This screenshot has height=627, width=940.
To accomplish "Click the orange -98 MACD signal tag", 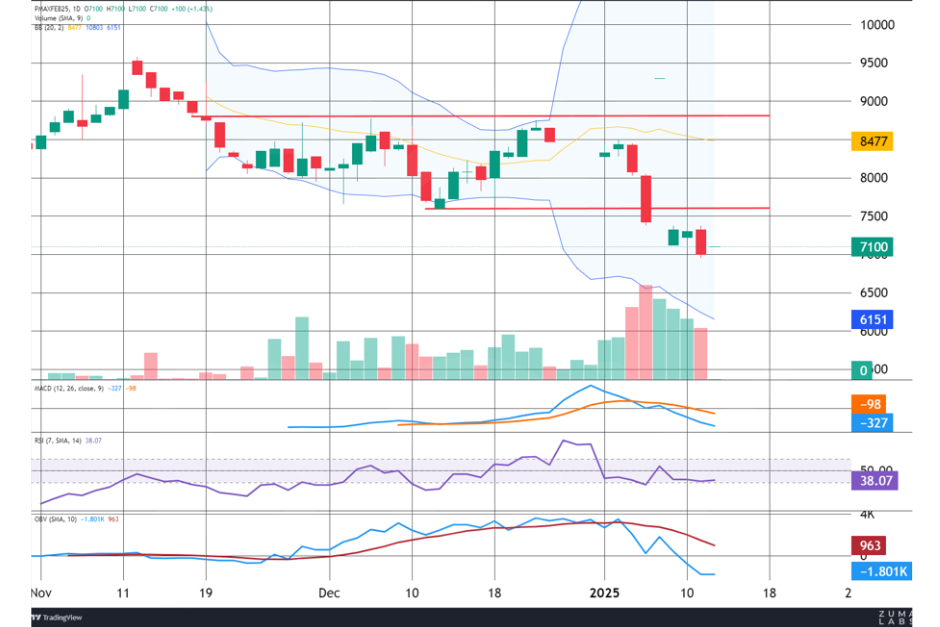I will click(x=869, y=404).
